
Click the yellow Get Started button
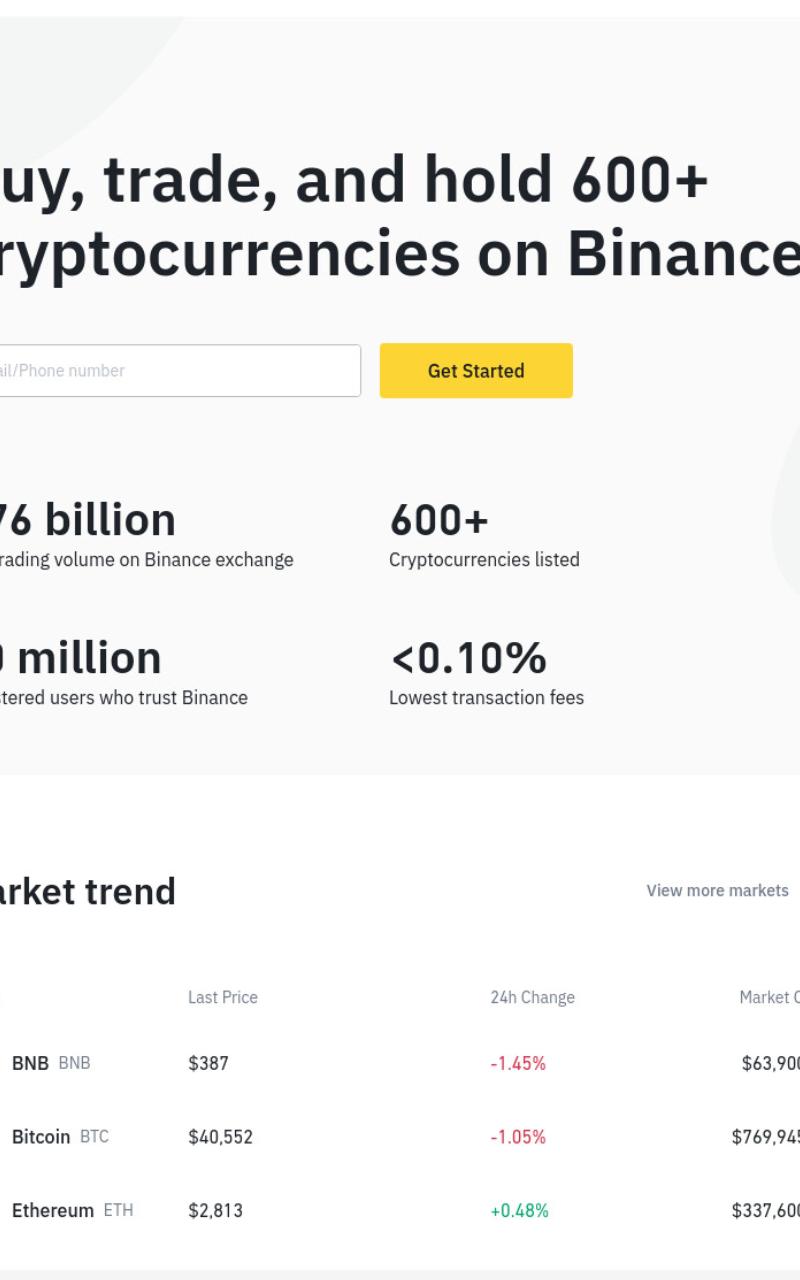(x=476, y=371)
